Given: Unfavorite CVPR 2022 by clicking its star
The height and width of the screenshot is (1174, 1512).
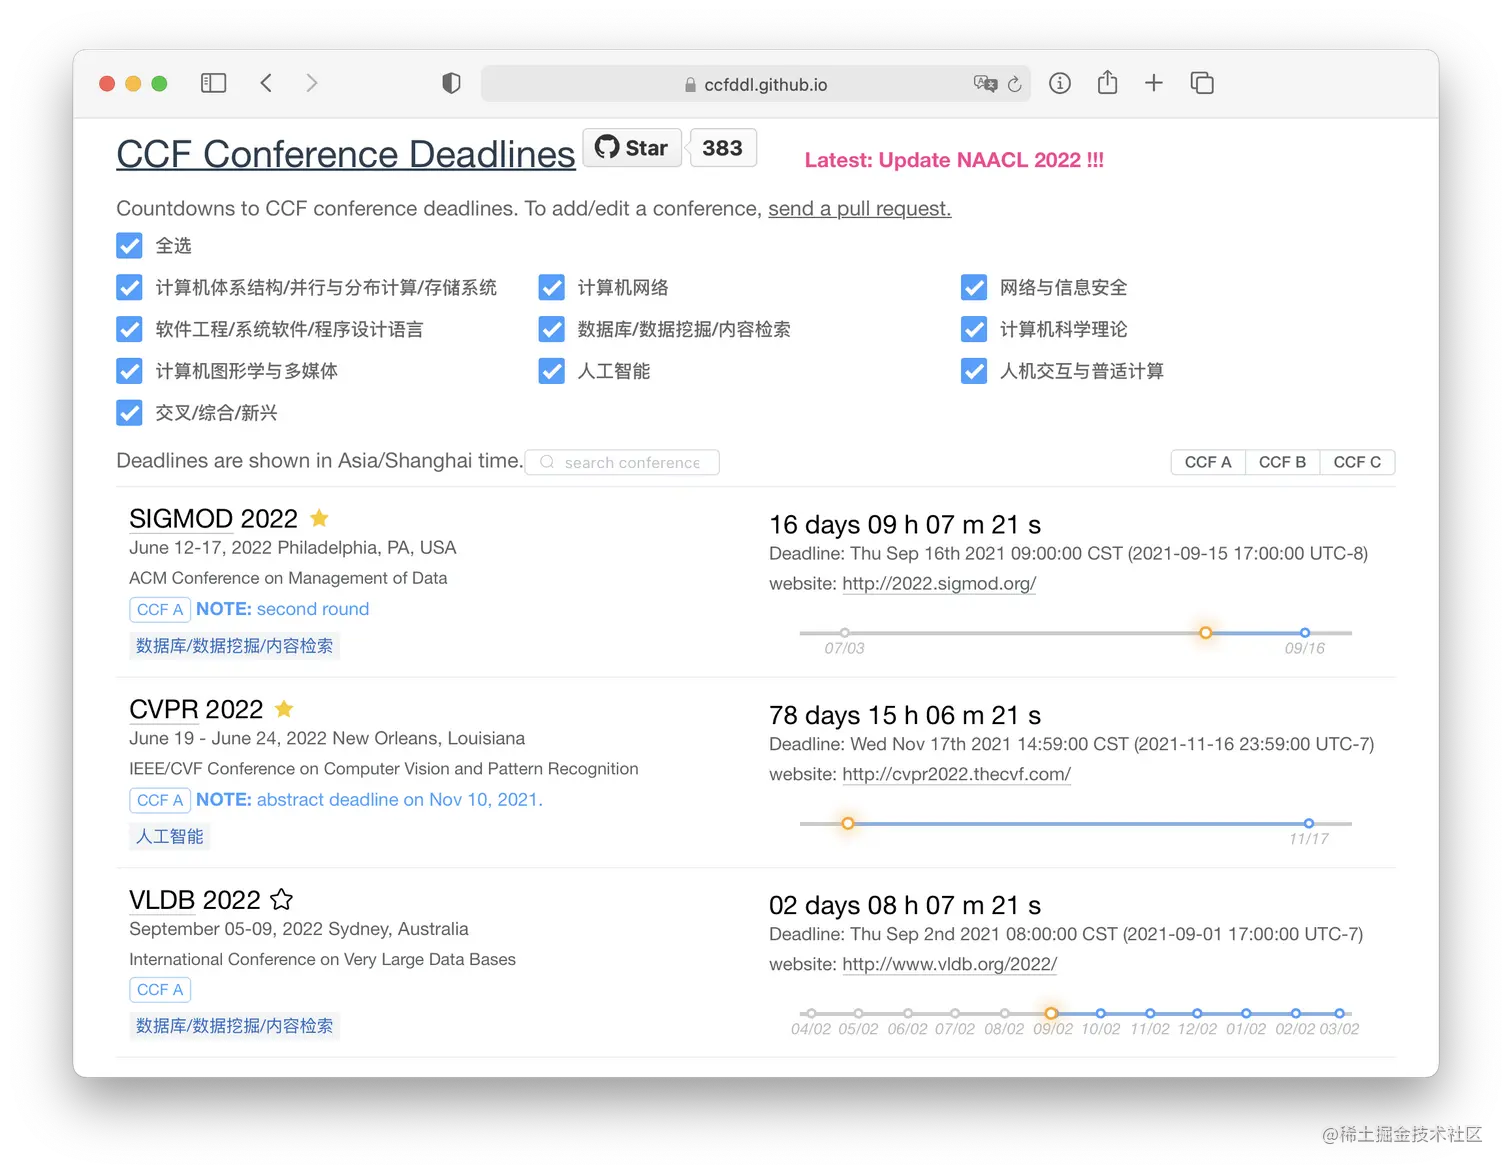Looking at the screenshot, I should point(283,708).
